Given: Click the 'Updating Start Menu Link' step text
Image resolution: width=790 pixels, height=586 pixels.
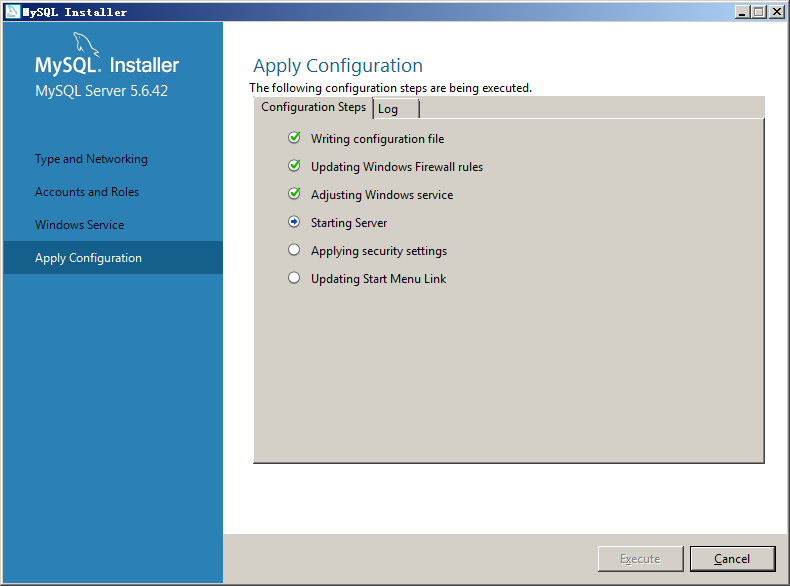Looking at the screenshot, I should coord(378,279).
